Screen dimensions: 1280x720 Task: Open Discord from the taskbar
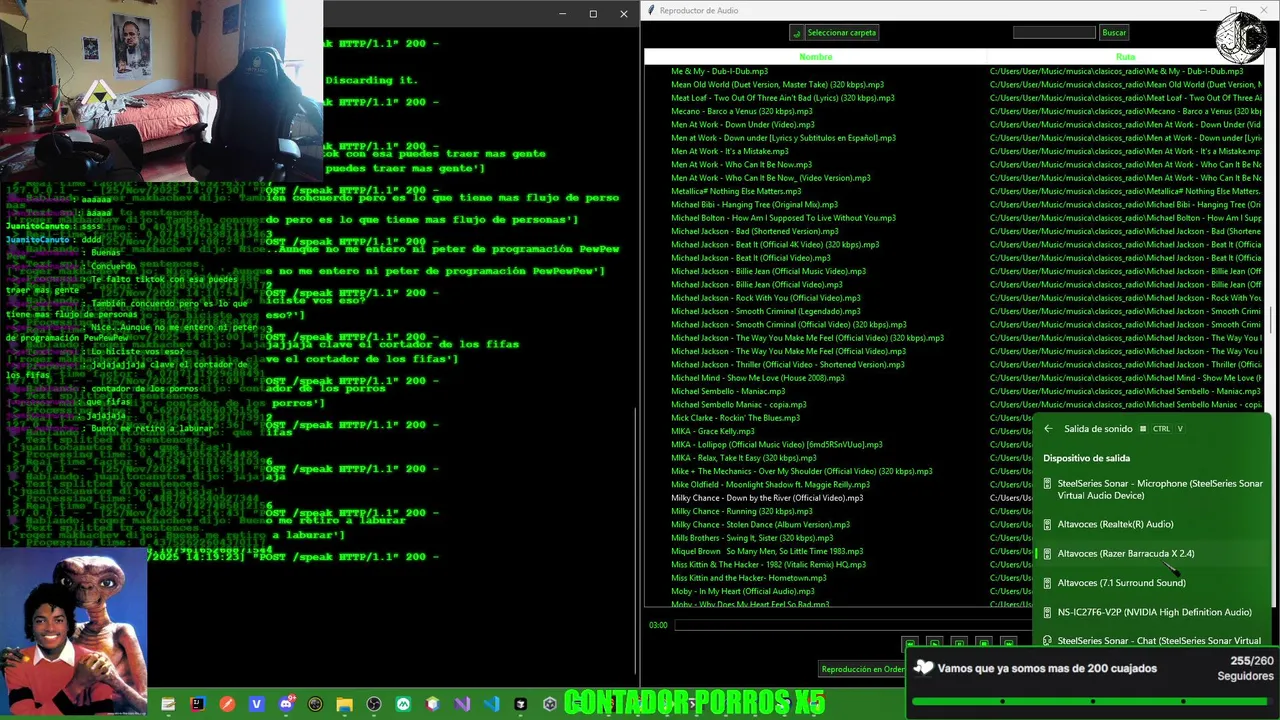[286, 704]
